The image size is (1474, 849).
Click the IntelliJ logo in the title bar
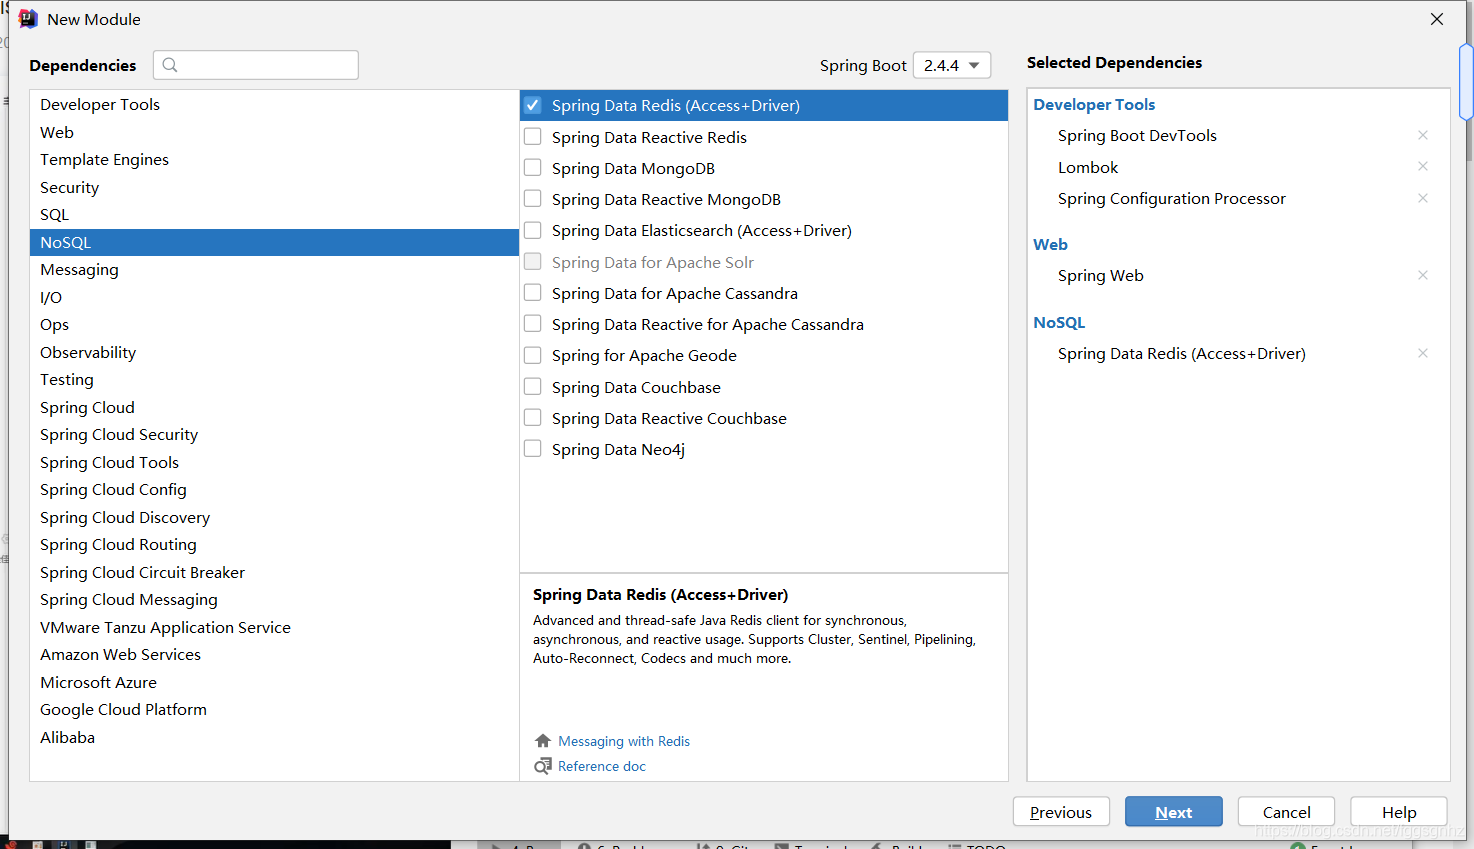(28, 19)
